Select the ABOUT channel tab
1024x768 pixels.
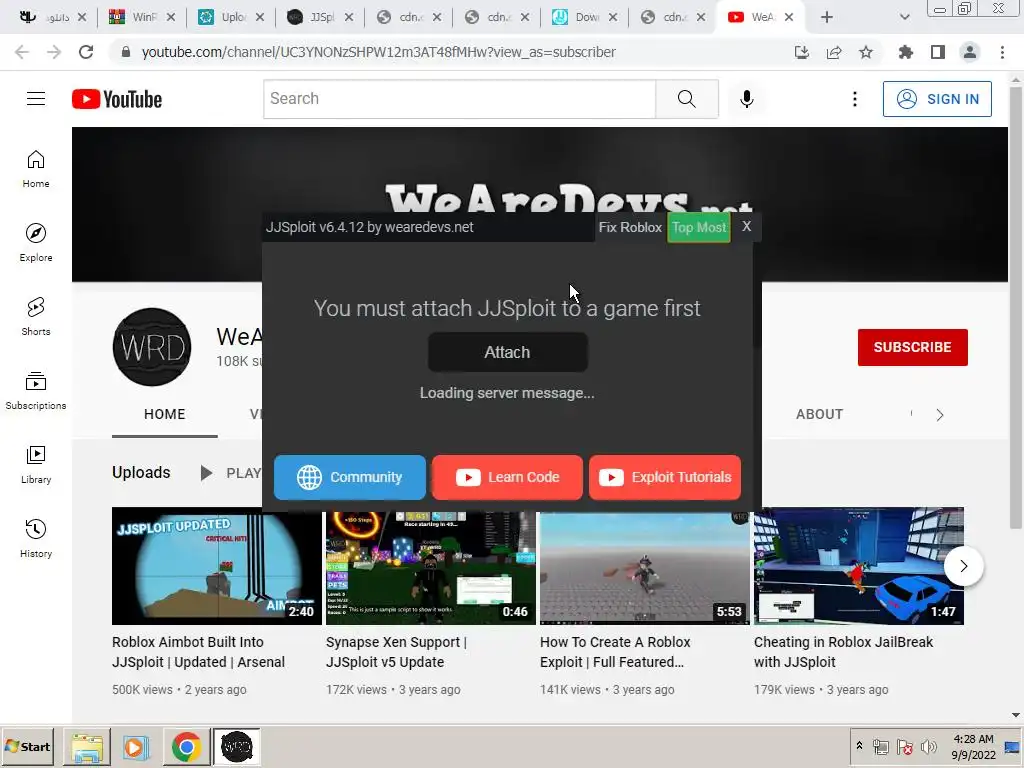pyautogui.click(x=819, y=414)
